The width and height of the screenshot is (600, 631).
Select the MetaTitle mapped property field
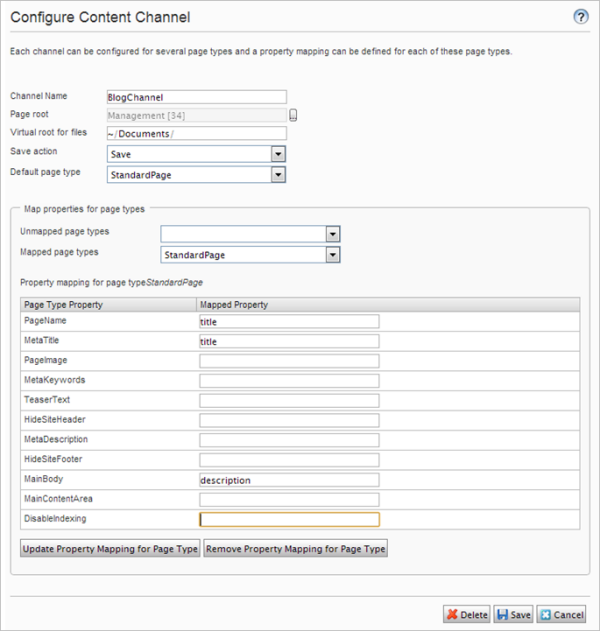click(289, 341)
